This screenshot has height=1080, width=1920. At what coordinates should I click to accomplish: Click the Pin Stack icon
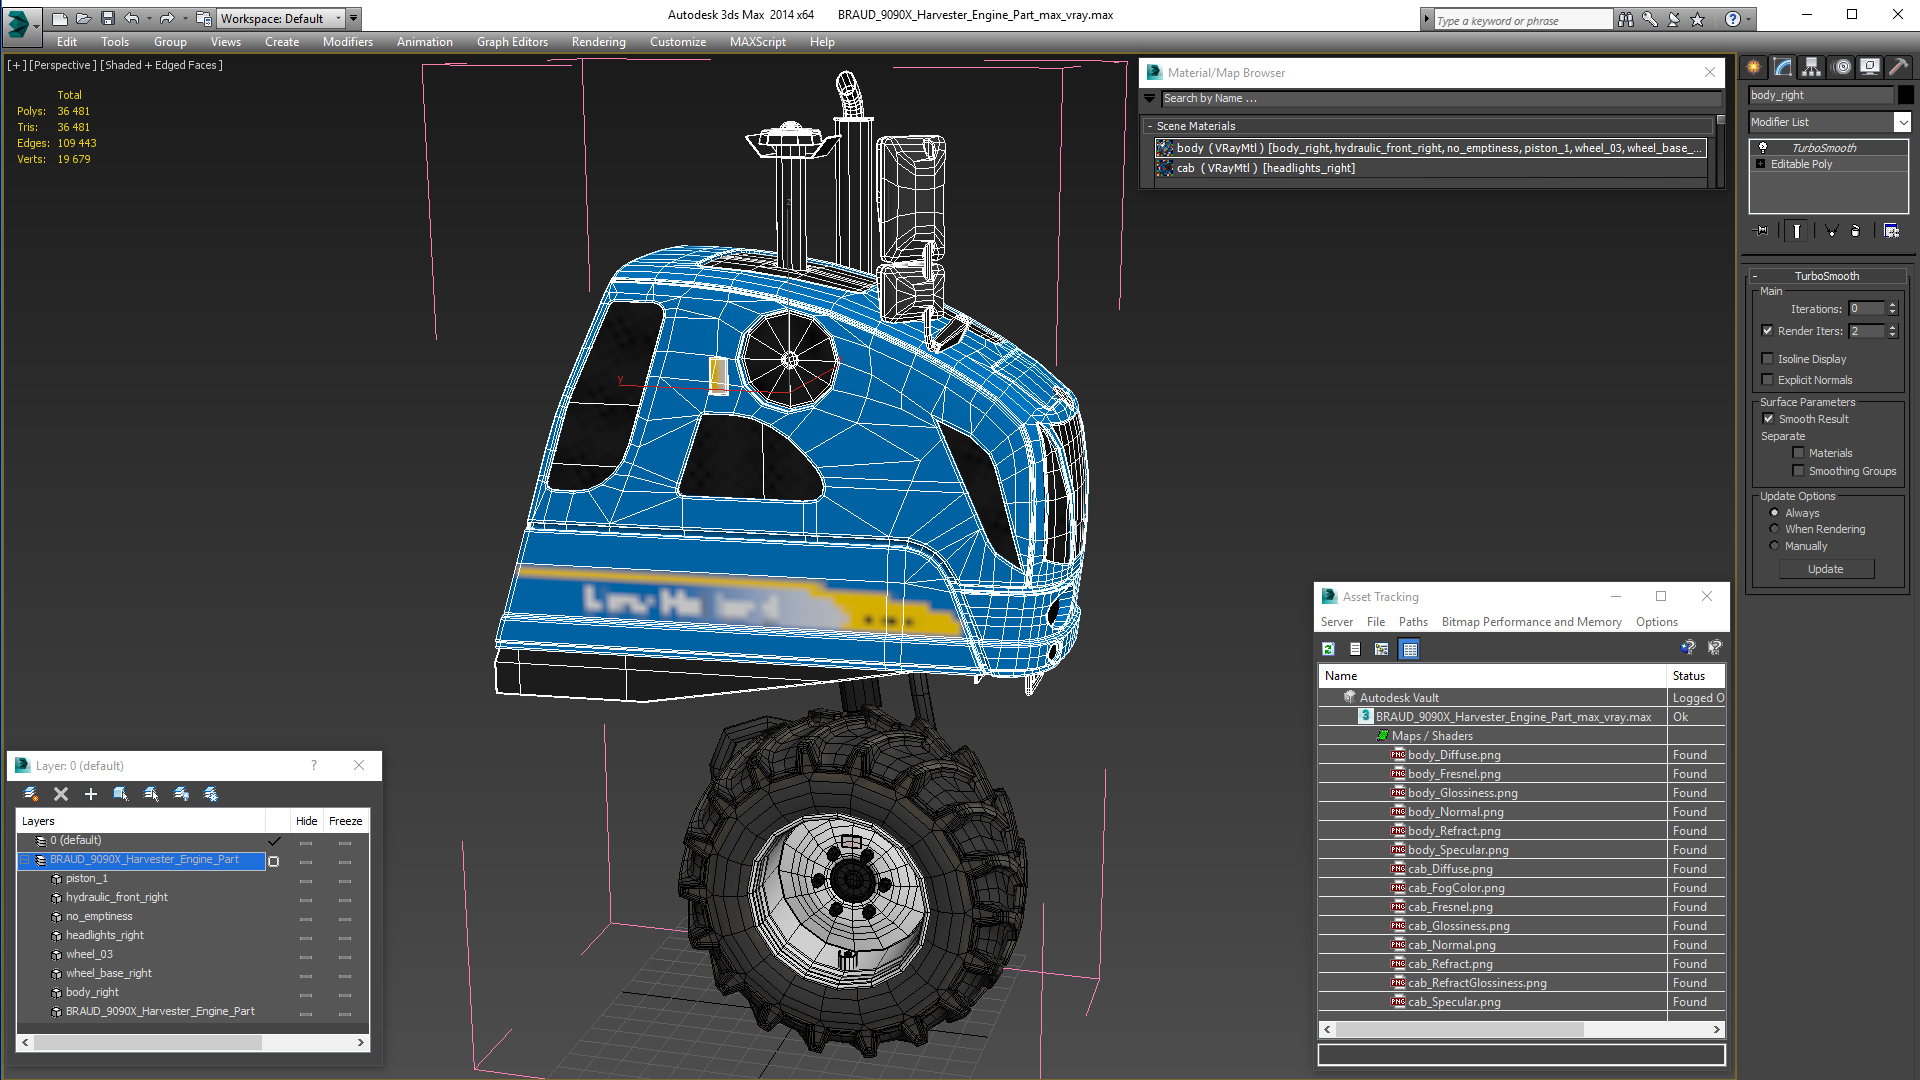pyautogui.click(x=1762, y=231)
